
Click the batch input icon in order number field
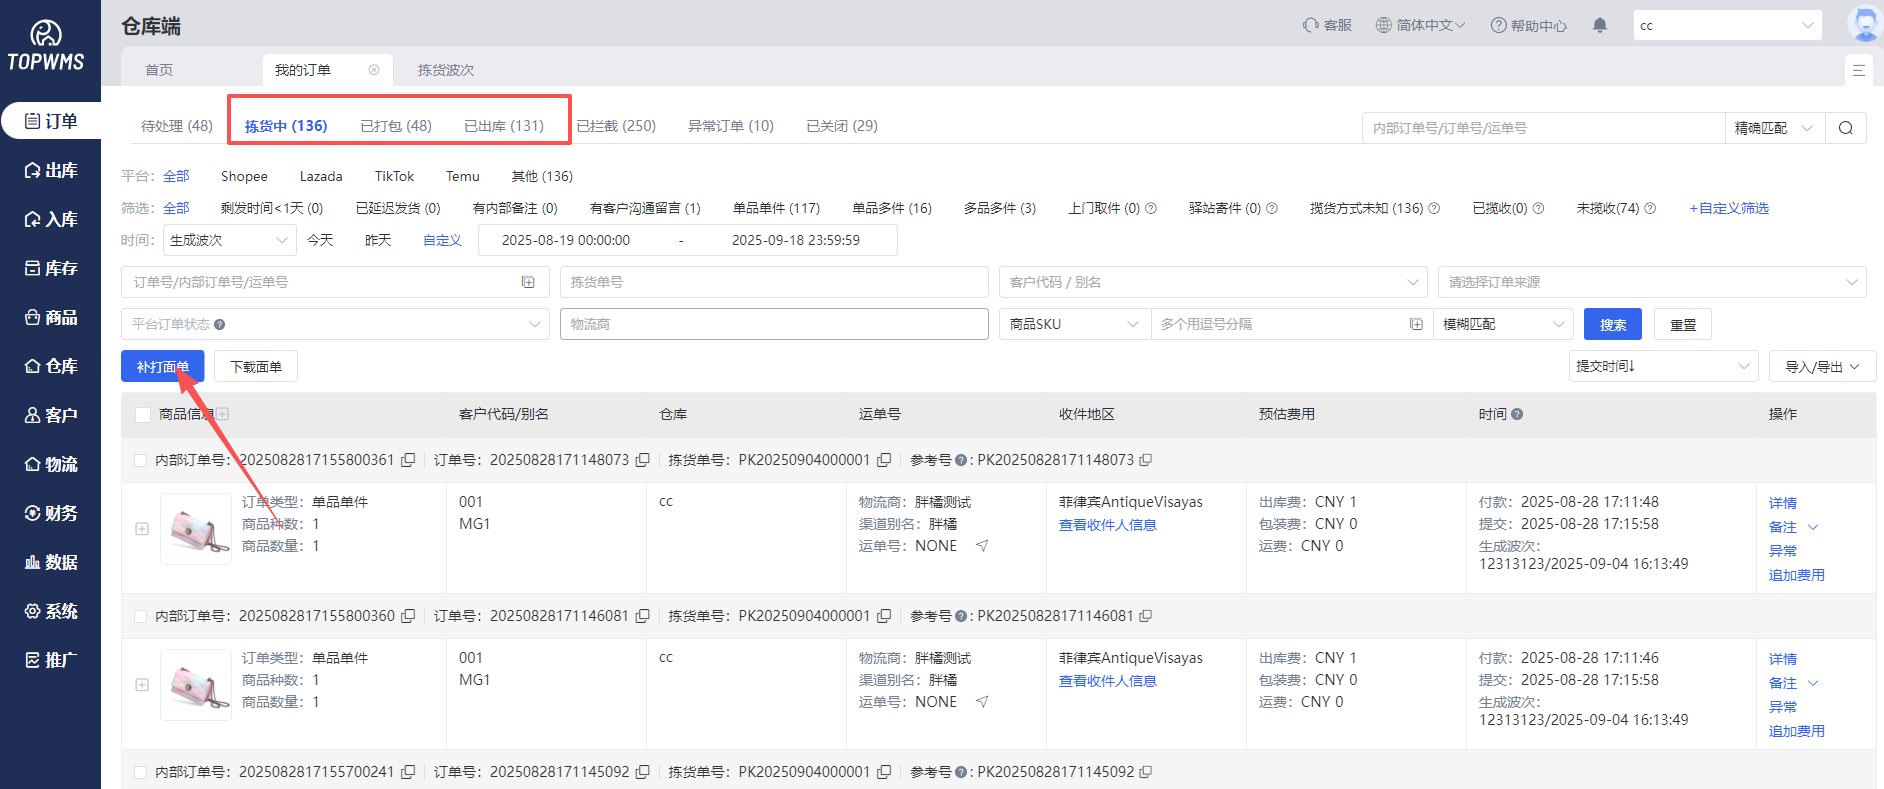pyautogui.click(x=528, y=282)
